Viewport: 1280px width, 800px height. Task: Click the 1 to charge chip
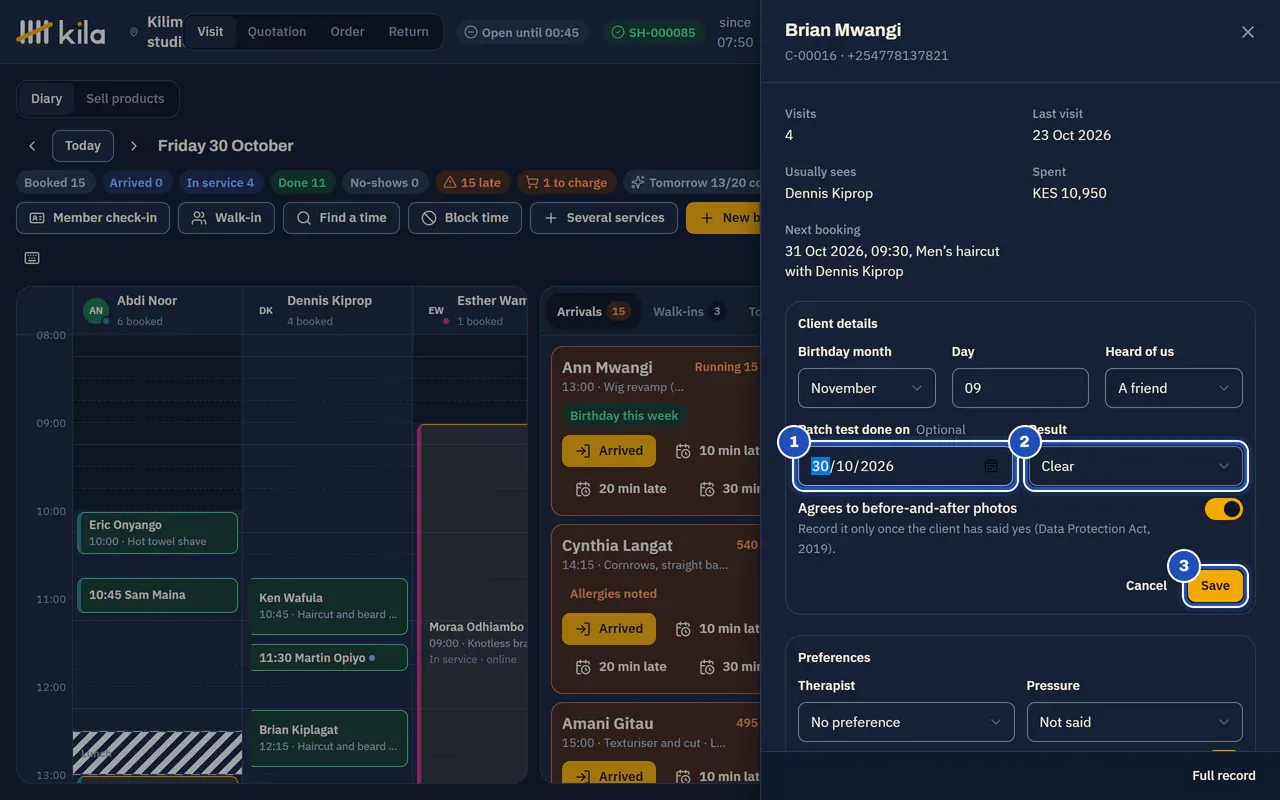coord(567,183)
